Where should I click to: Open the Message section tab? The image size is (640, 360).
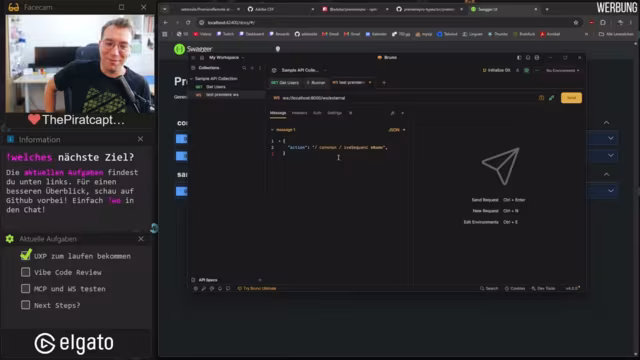(278, 113)
